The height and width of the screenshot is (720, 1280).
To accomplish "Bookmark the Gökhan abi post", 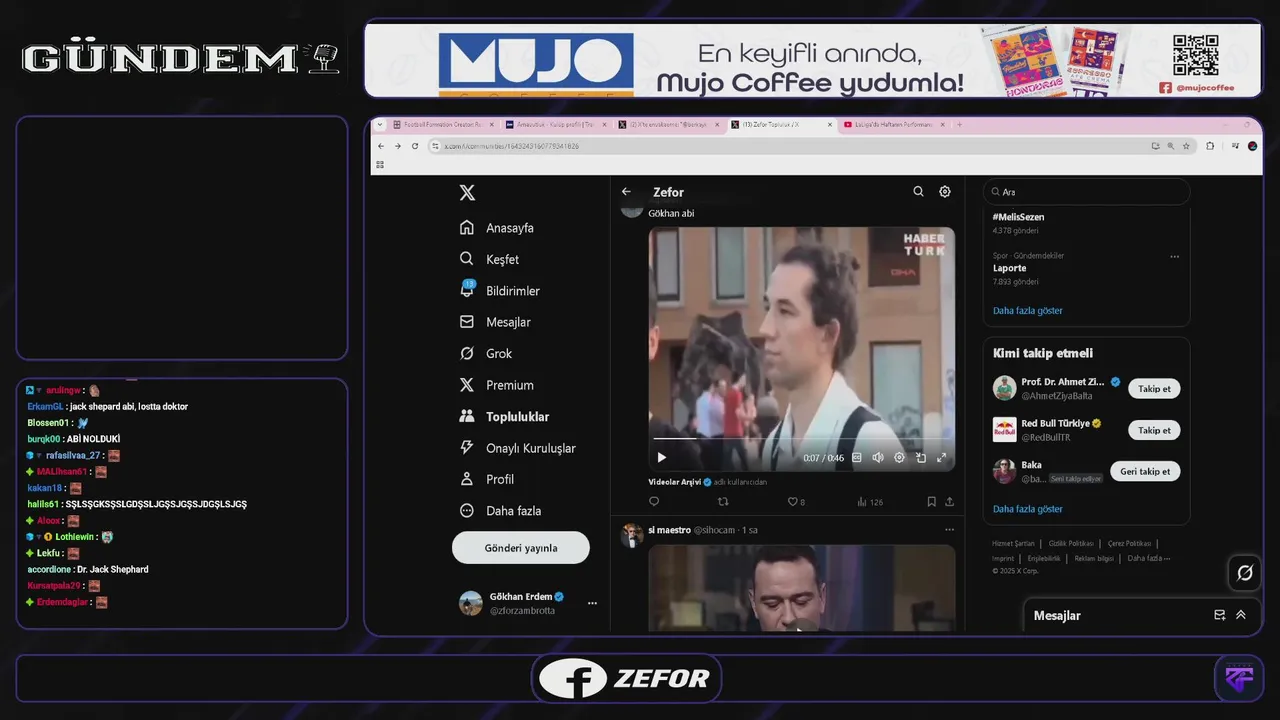I will point(931,502).
